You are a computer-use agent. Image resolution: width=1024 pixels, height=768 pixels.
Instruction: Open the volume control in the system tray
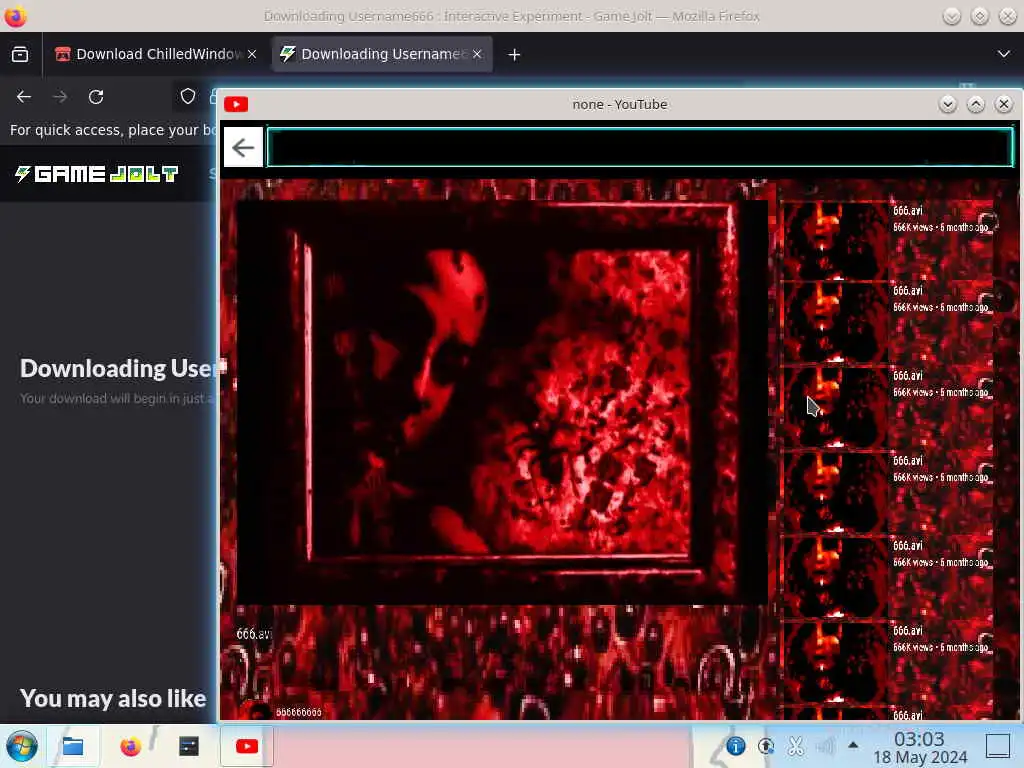point(825,746)
